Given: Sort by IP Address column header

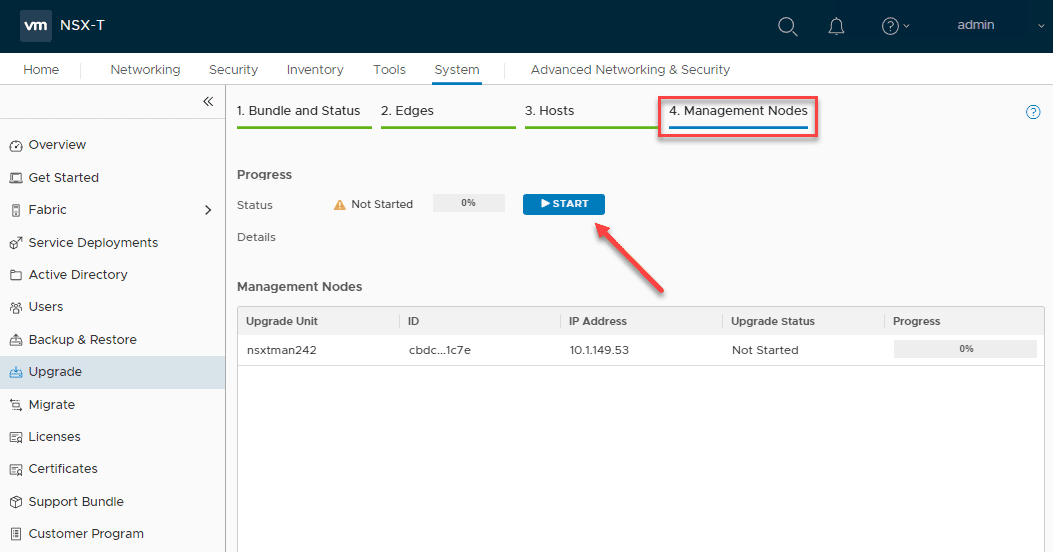Looking at the screenshot, I should 598,322.
